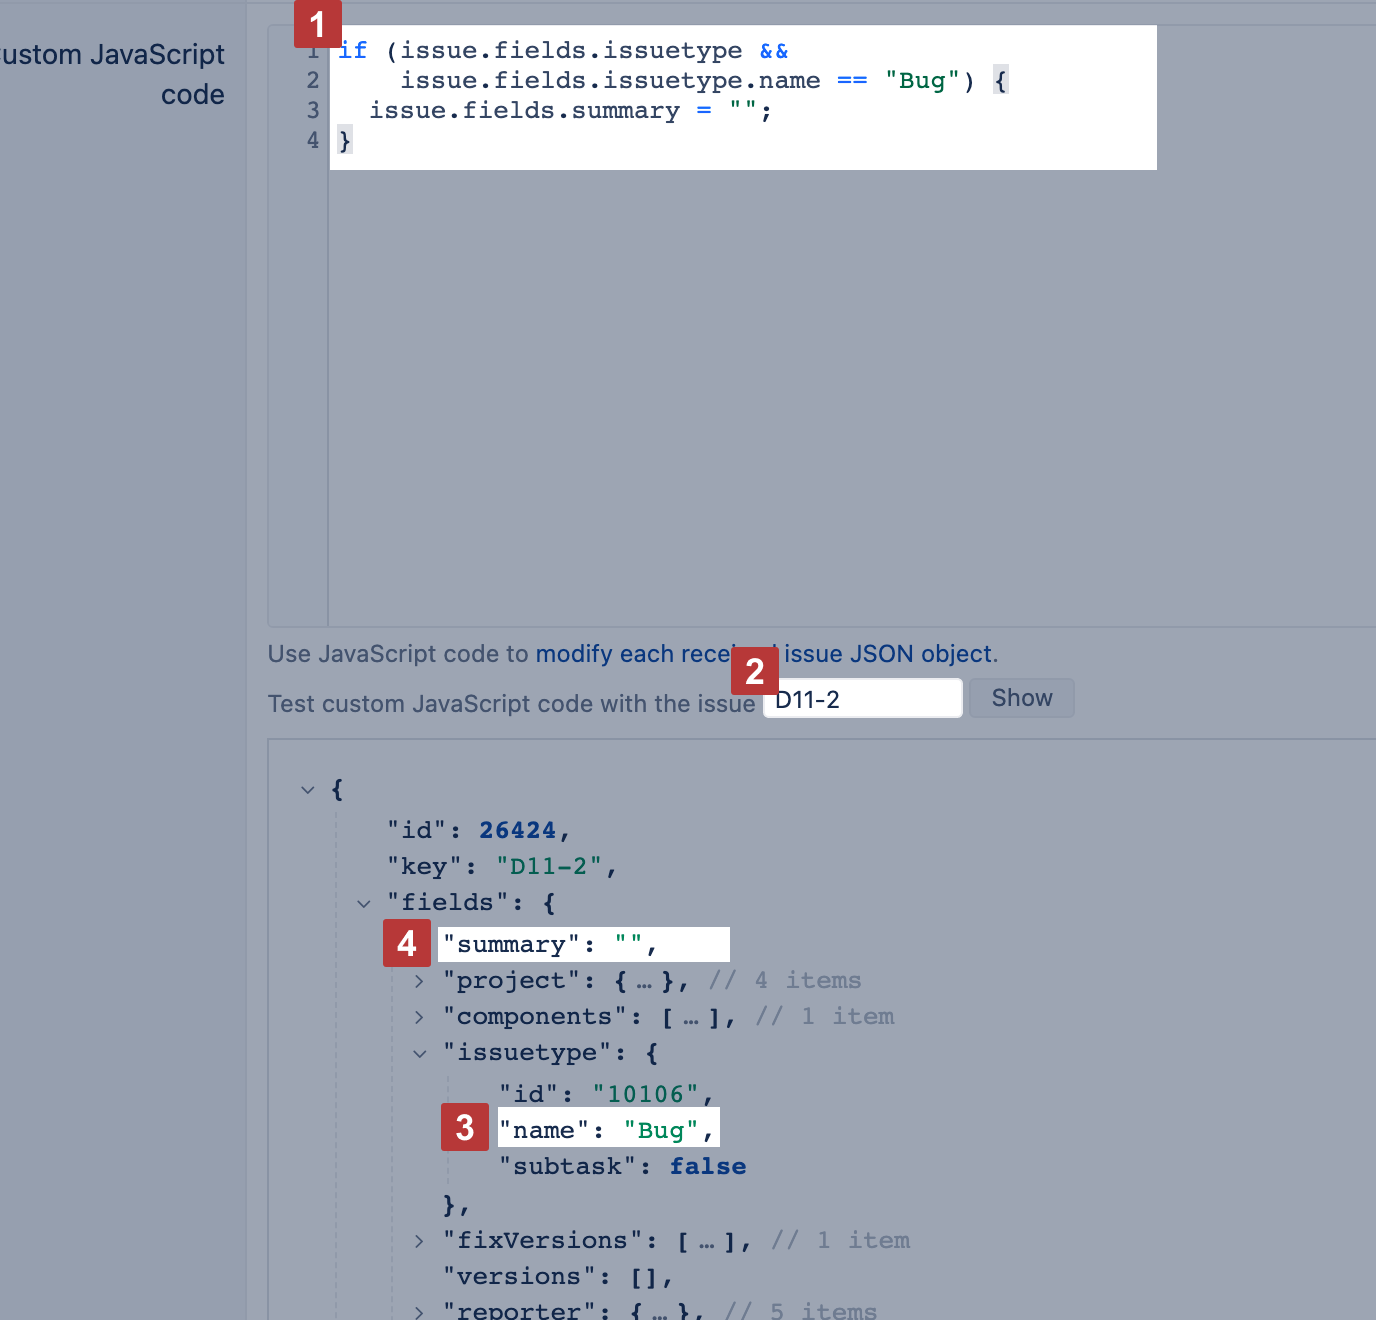Expand the "components" node

(420, 1017)
